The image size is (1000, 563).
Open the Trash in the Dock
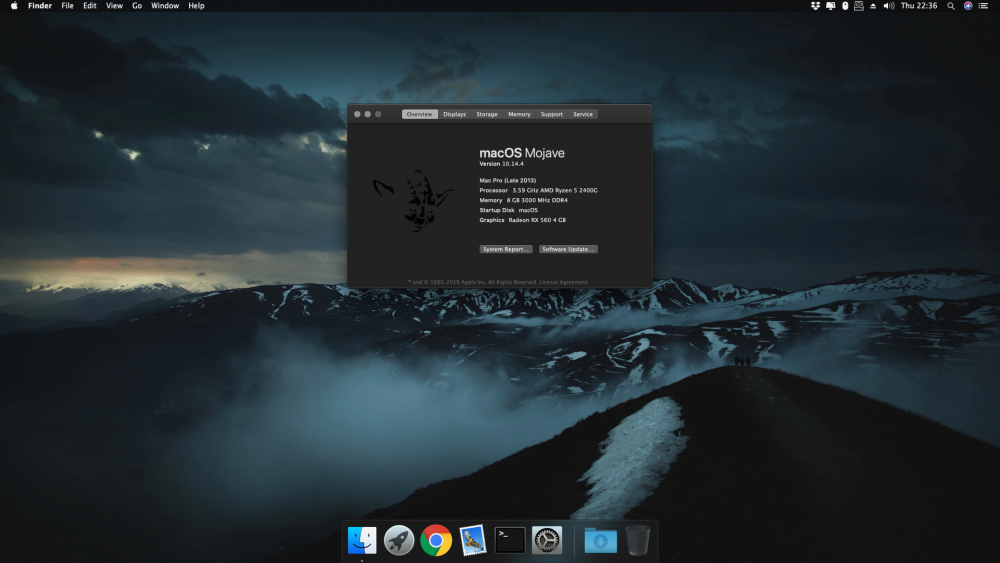[637, 540]
